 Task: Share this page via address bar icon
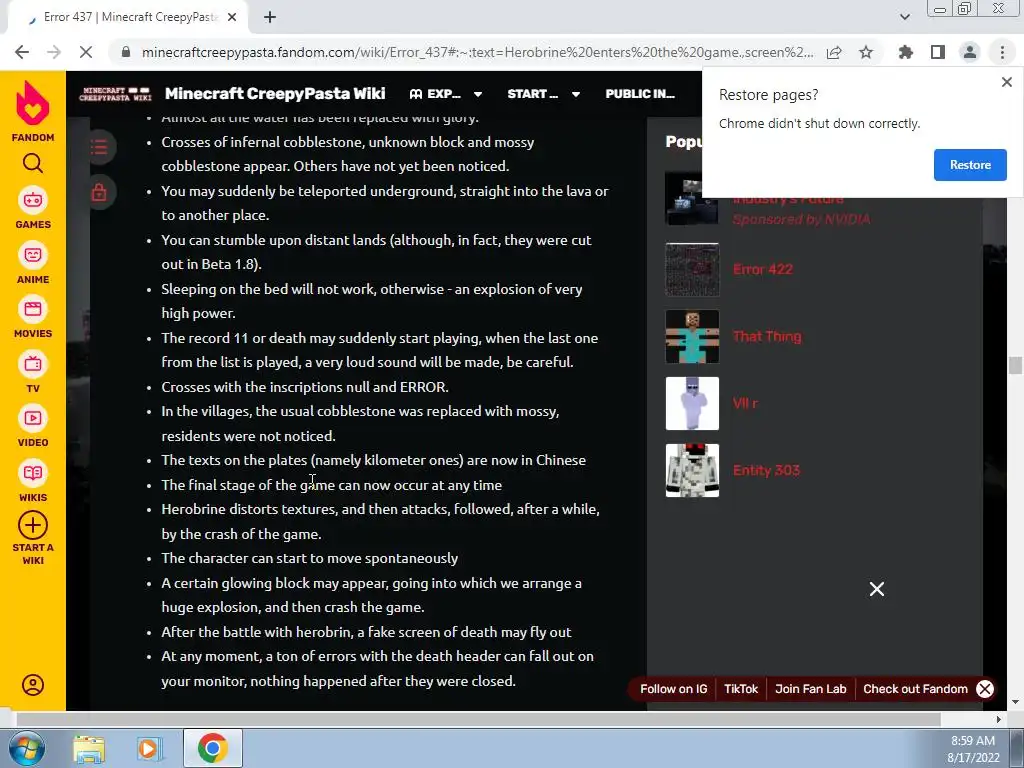click(x=834, y=52)
